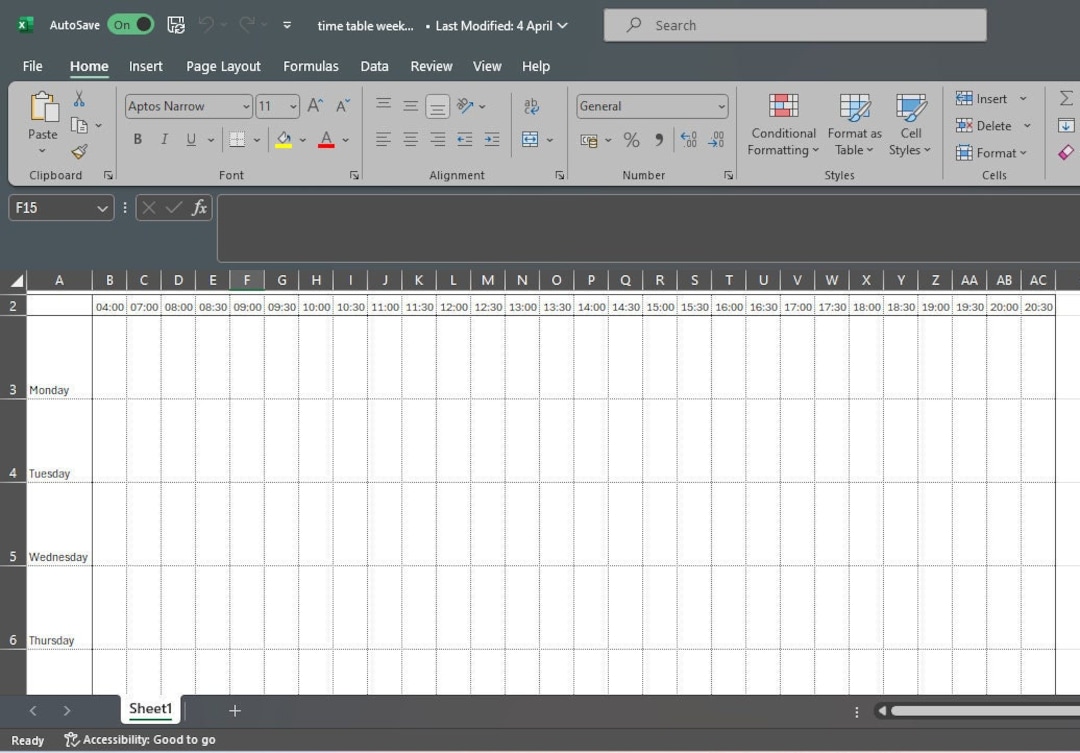This screenshot has height=753, width=1080.
Task: Open the Fill Color dropdown arrow
Action: 303,139
